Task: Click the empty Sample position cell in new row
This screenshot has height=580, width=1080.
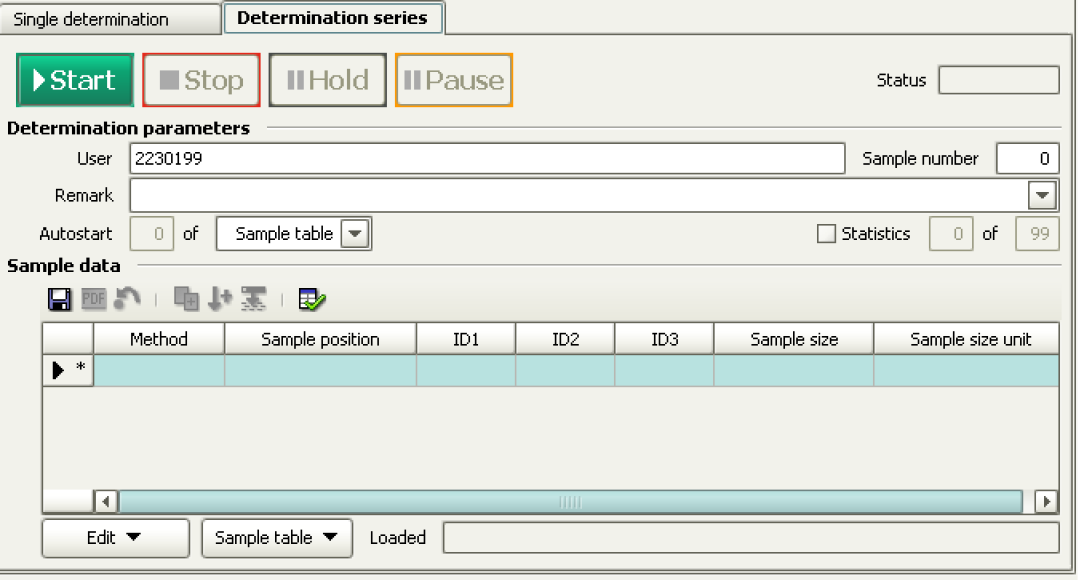Action: point(320,371)
